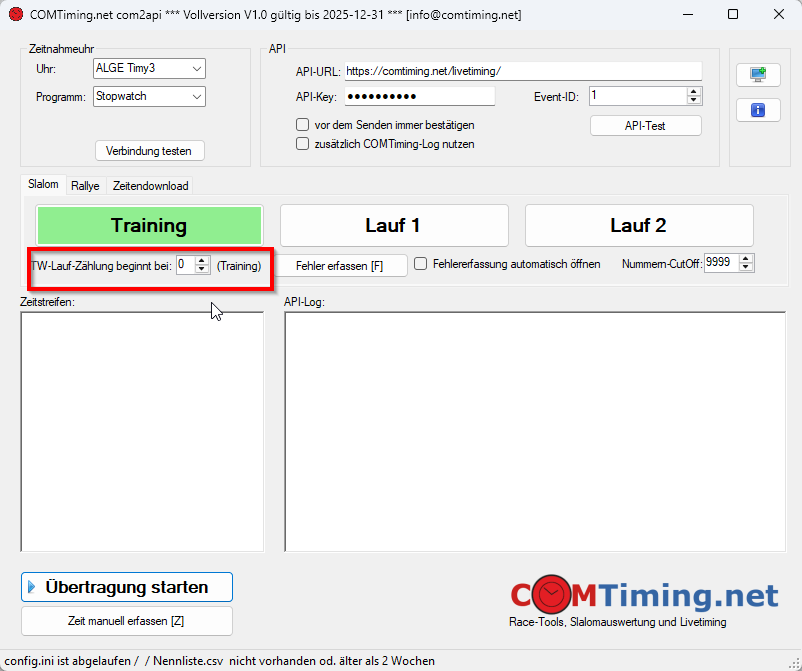The height and width of the screenshot is (671, 802).
Task: Decrement the TW-Lauf-Zählung start value
Action: pyautogui.click(x=202, y=269)
